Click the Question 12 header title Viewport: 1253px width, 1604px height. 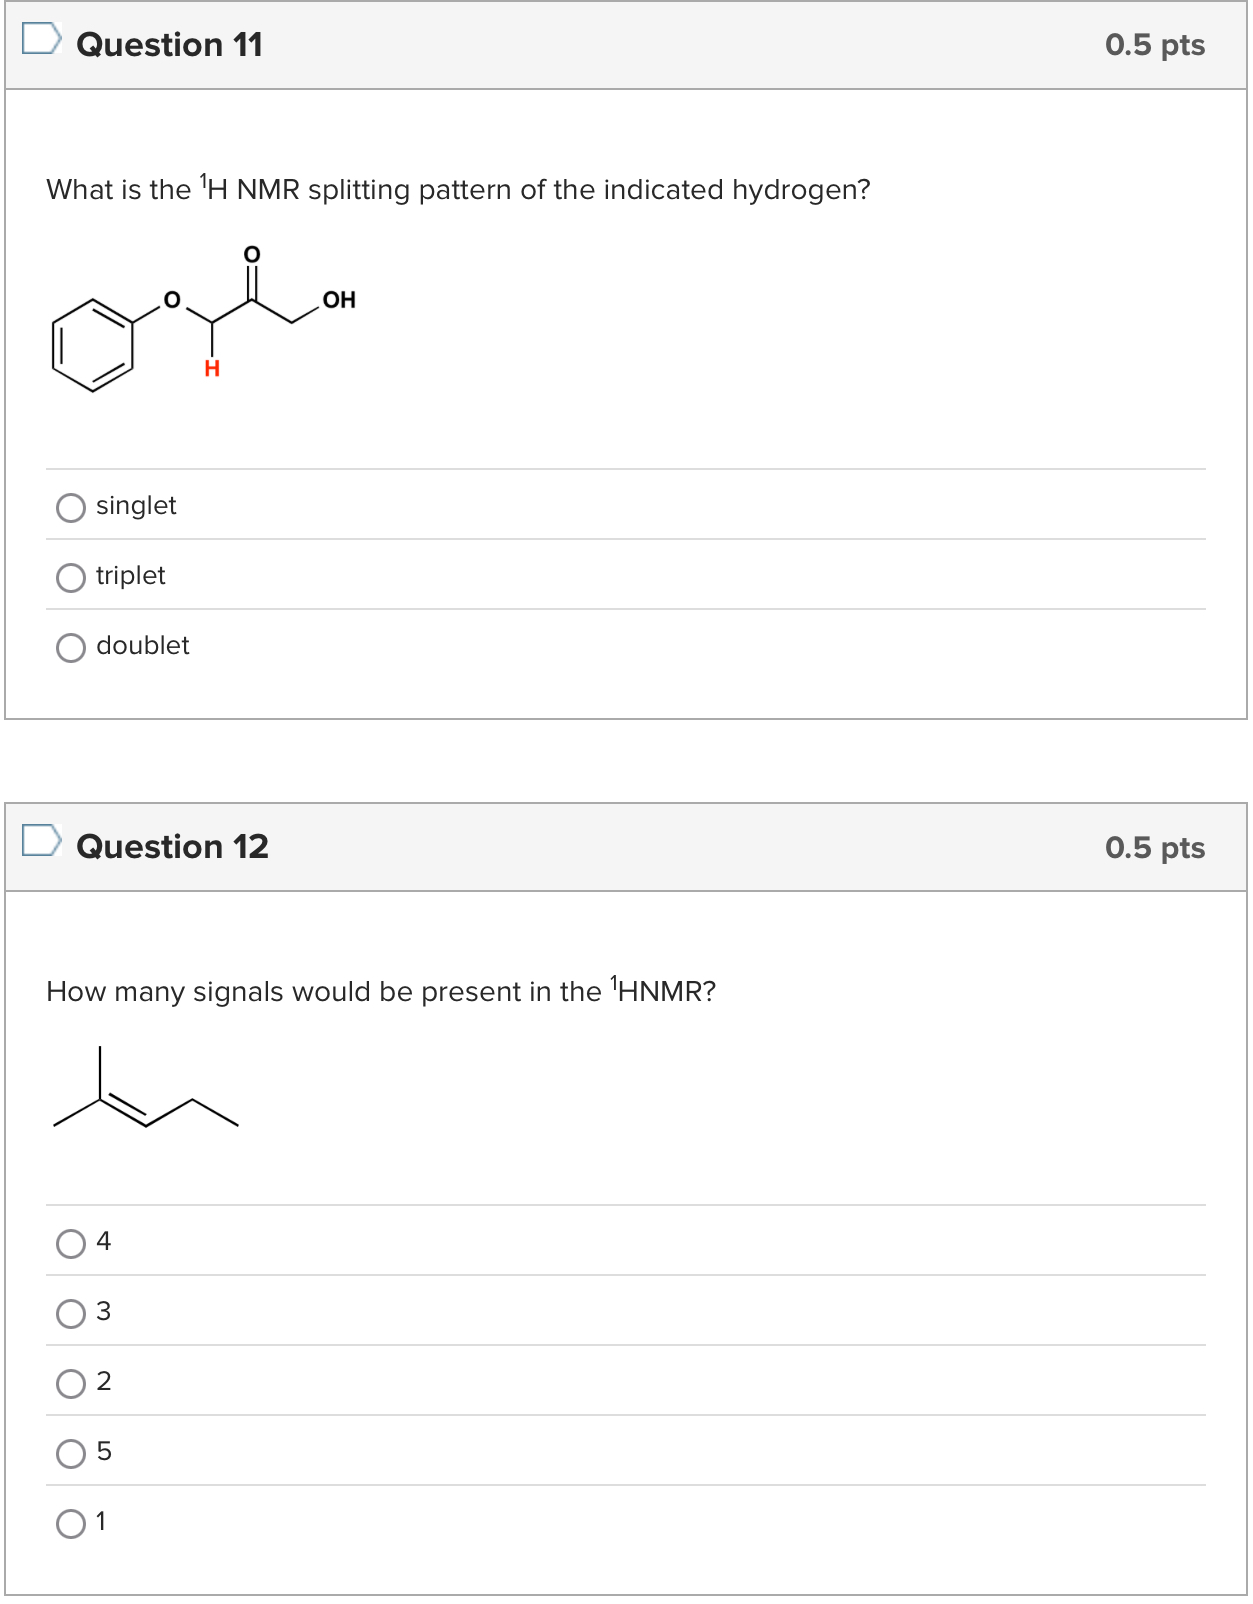[x=170, y=847]
